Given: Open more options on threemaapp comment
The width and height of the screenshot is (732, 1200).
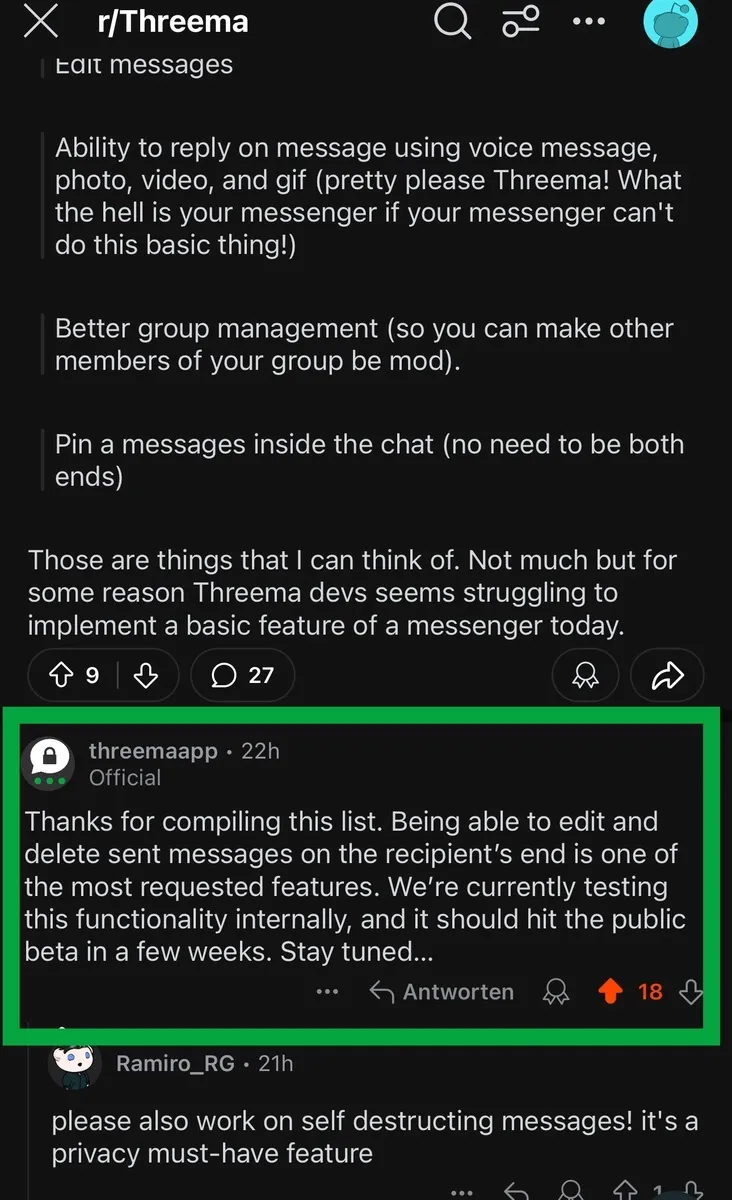Looking at the screenshot, I should pyautogui.click(x=327, y=992).
